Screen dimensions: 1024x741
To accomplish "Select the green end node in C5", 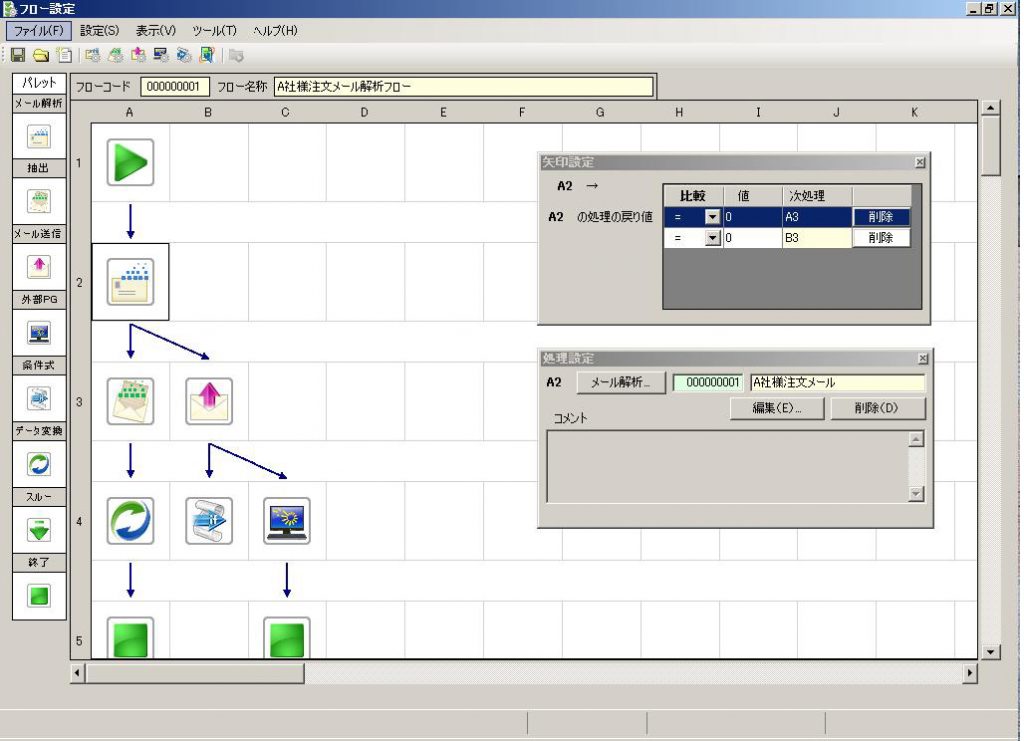I will tap(287, 637).
